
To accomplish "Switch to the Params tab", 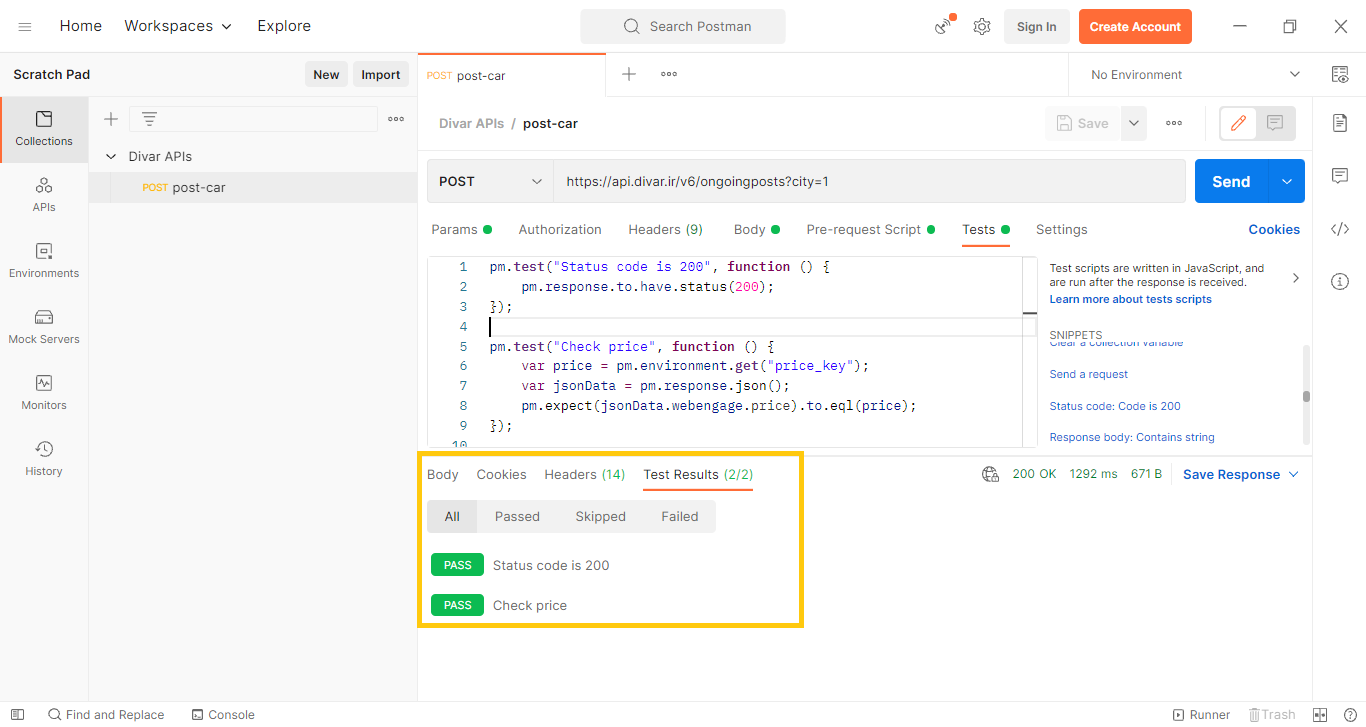I will click(461, 229).
